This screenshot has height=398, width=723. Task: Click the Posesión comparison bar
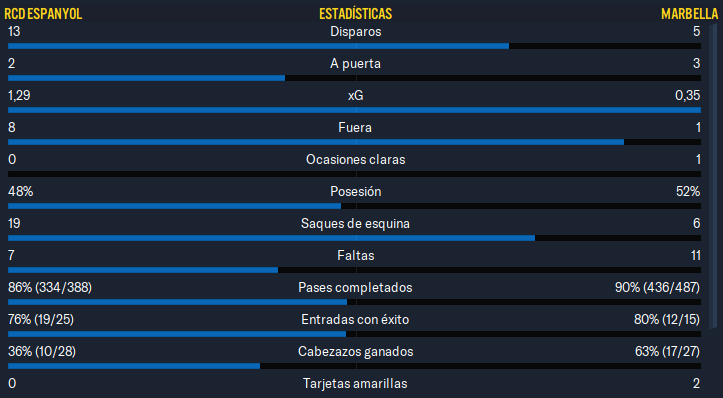pyautogui.click(x=354, y=206)
